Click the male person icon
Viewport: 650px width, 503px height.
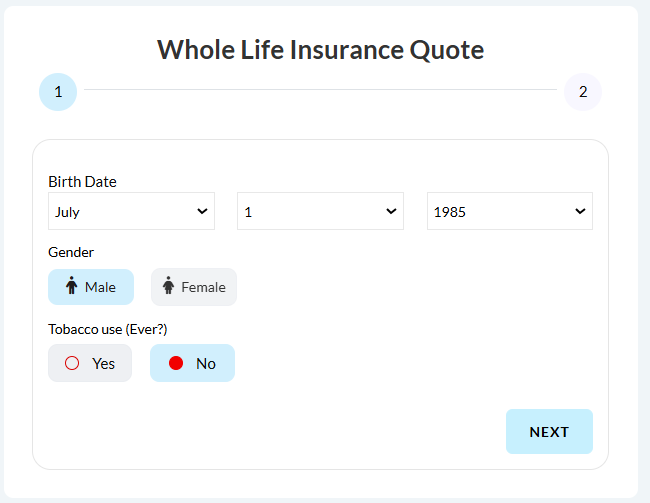(x=72, y=286)
